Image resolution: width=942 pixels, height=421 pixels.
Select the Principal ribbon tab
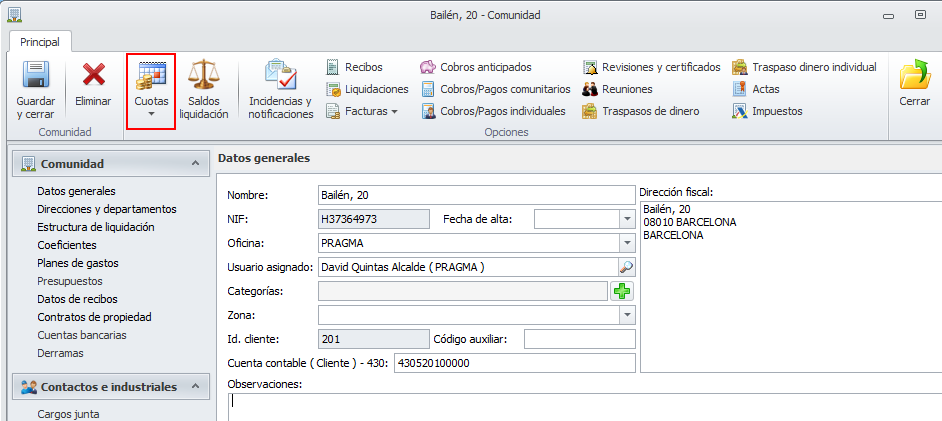(x=40, y=42)
